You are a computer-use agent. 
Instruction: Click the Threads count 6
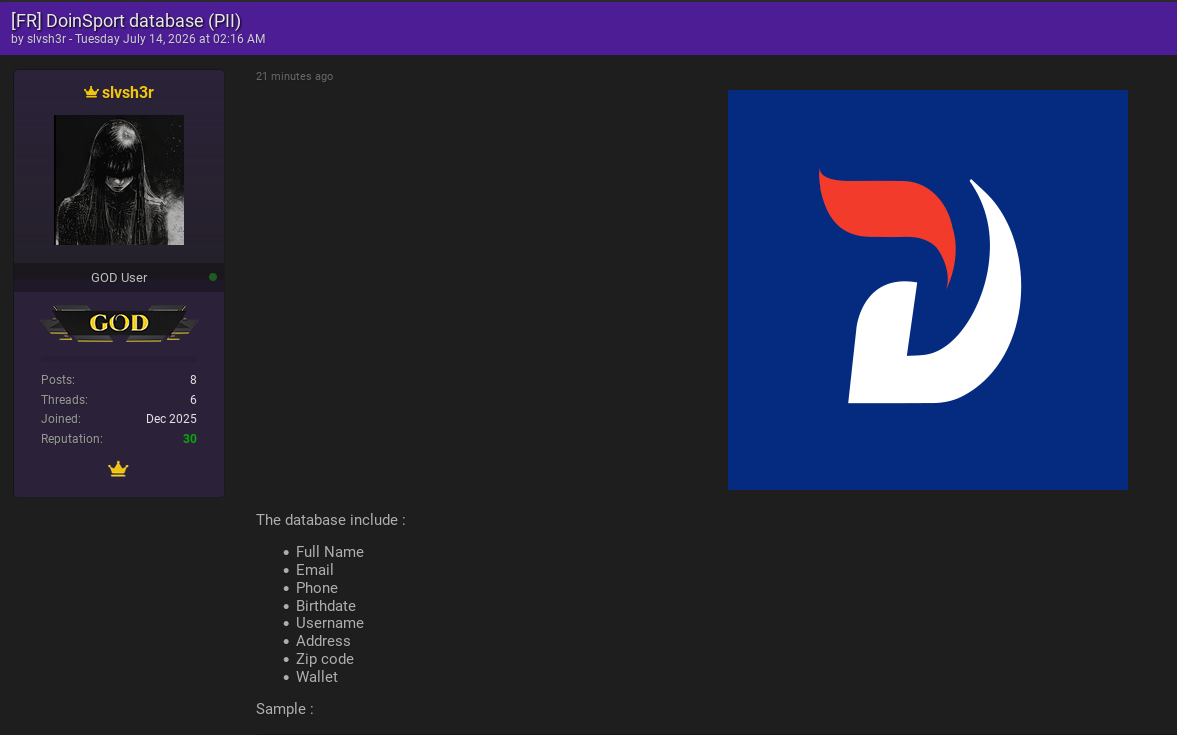click(193, 400)
